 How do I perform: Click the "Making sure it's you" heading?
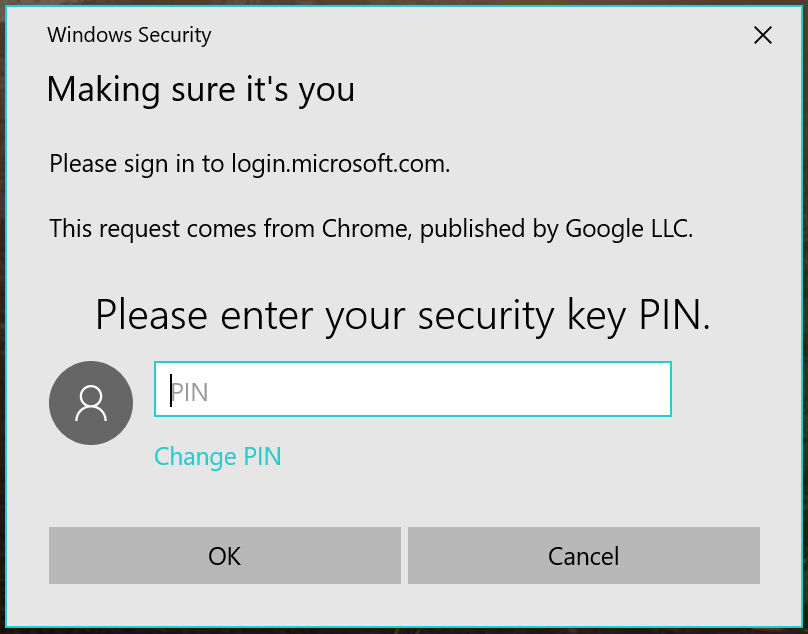click(200, 90)
